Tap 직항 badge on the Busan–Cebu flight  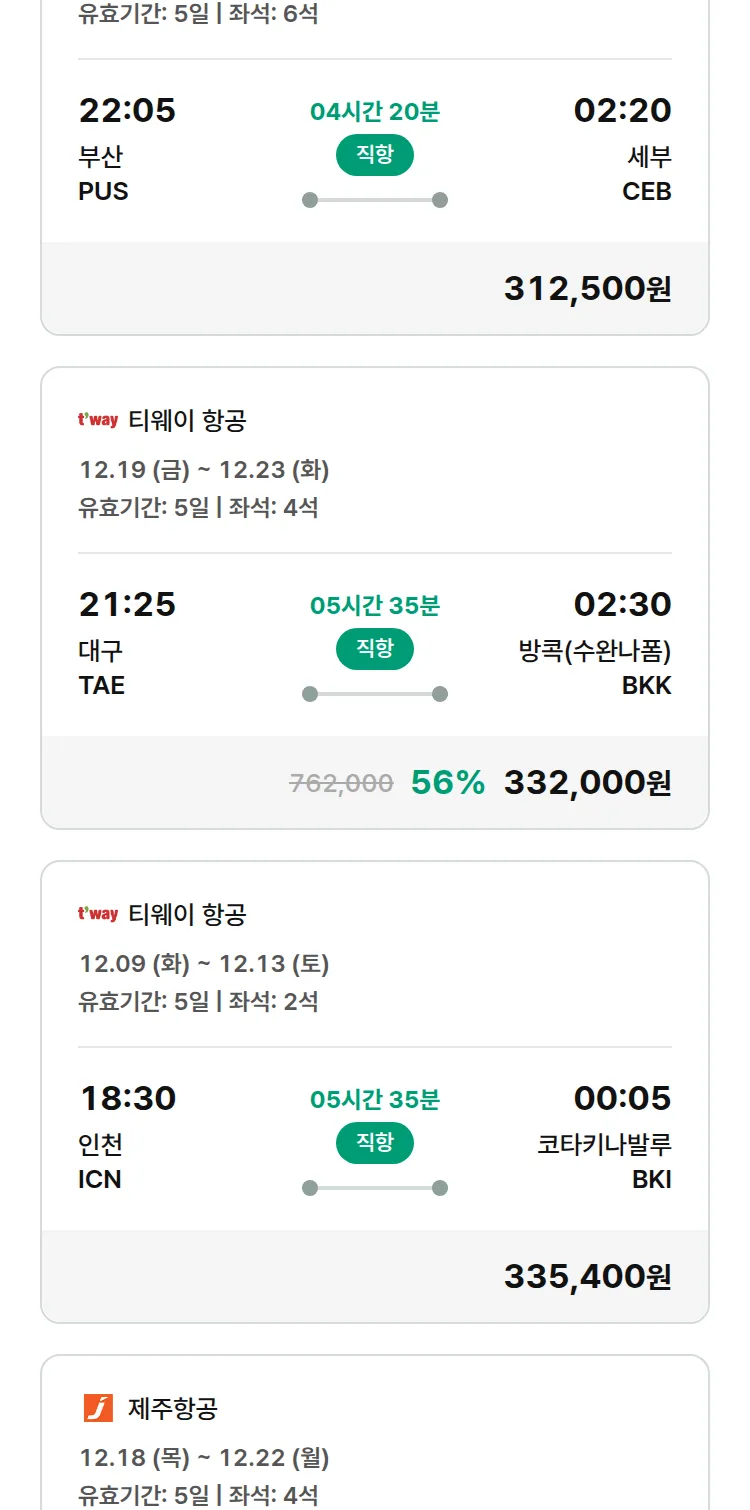tap(374, 155)
